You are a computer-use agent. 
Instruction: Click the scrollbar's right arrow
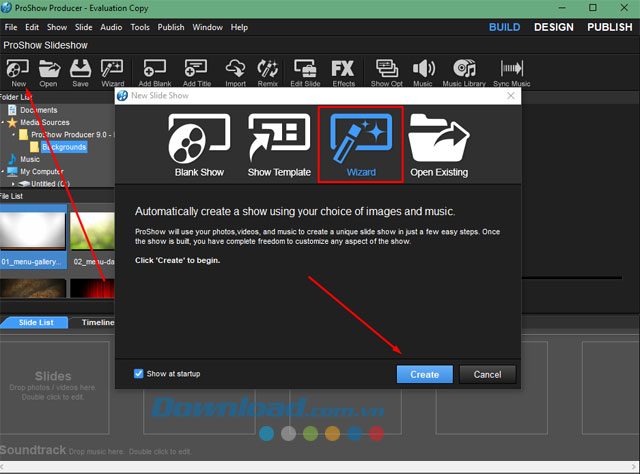[x=635, y=466]
